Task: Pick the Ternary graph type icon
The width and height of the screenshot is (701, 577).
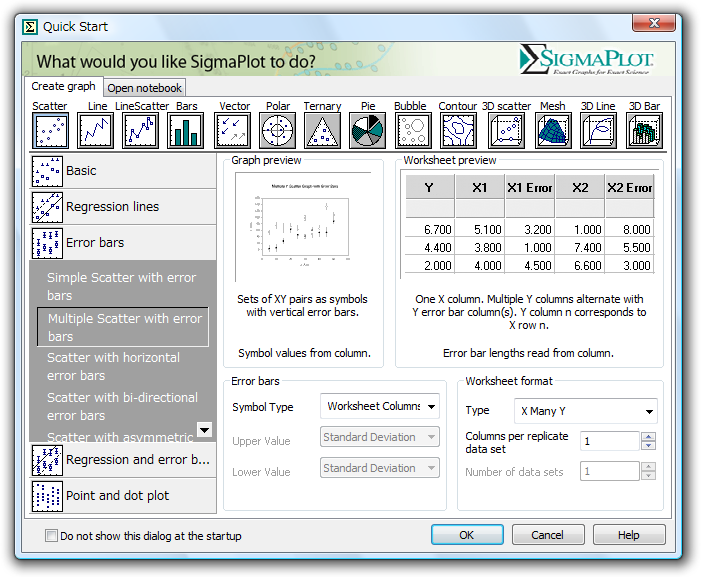Action: click(x=322, y=131)
